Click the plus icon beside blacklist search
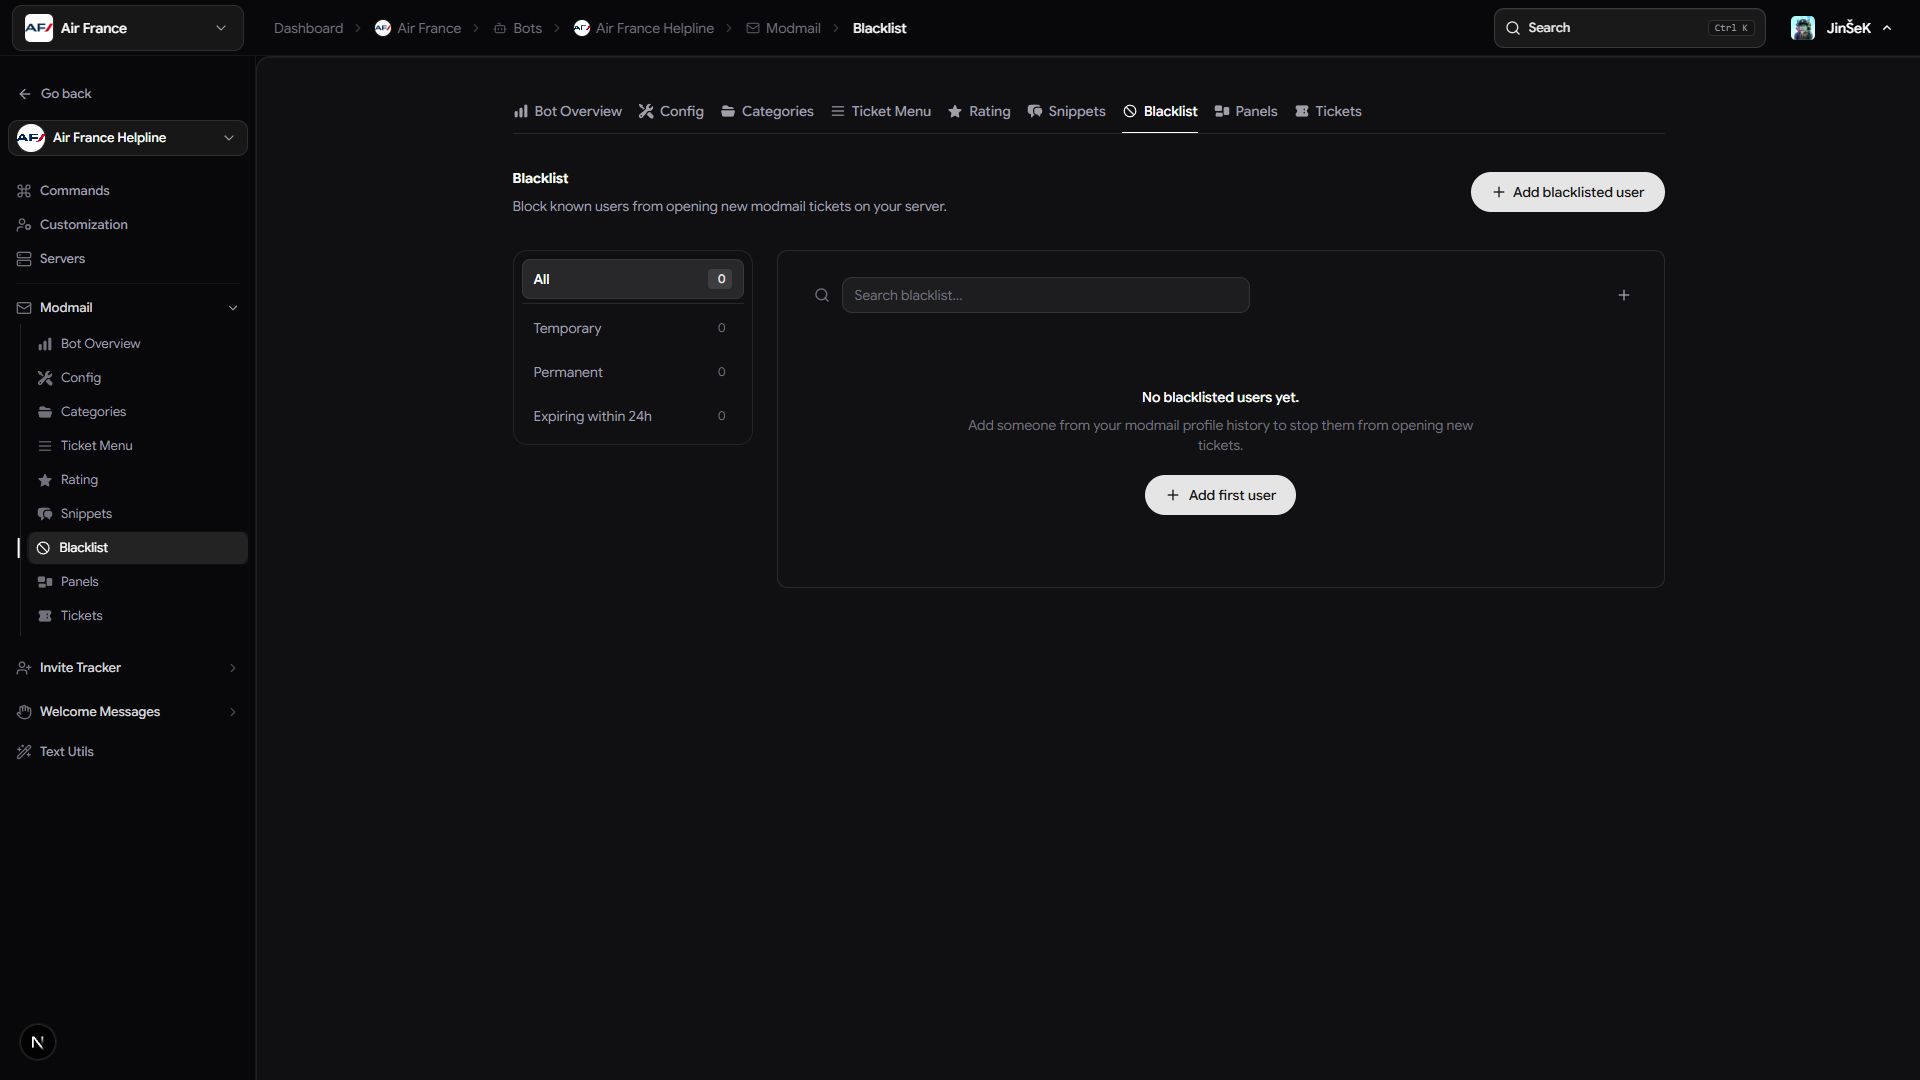The width and height of the screenshot is (1920, 1080). 1623,295
